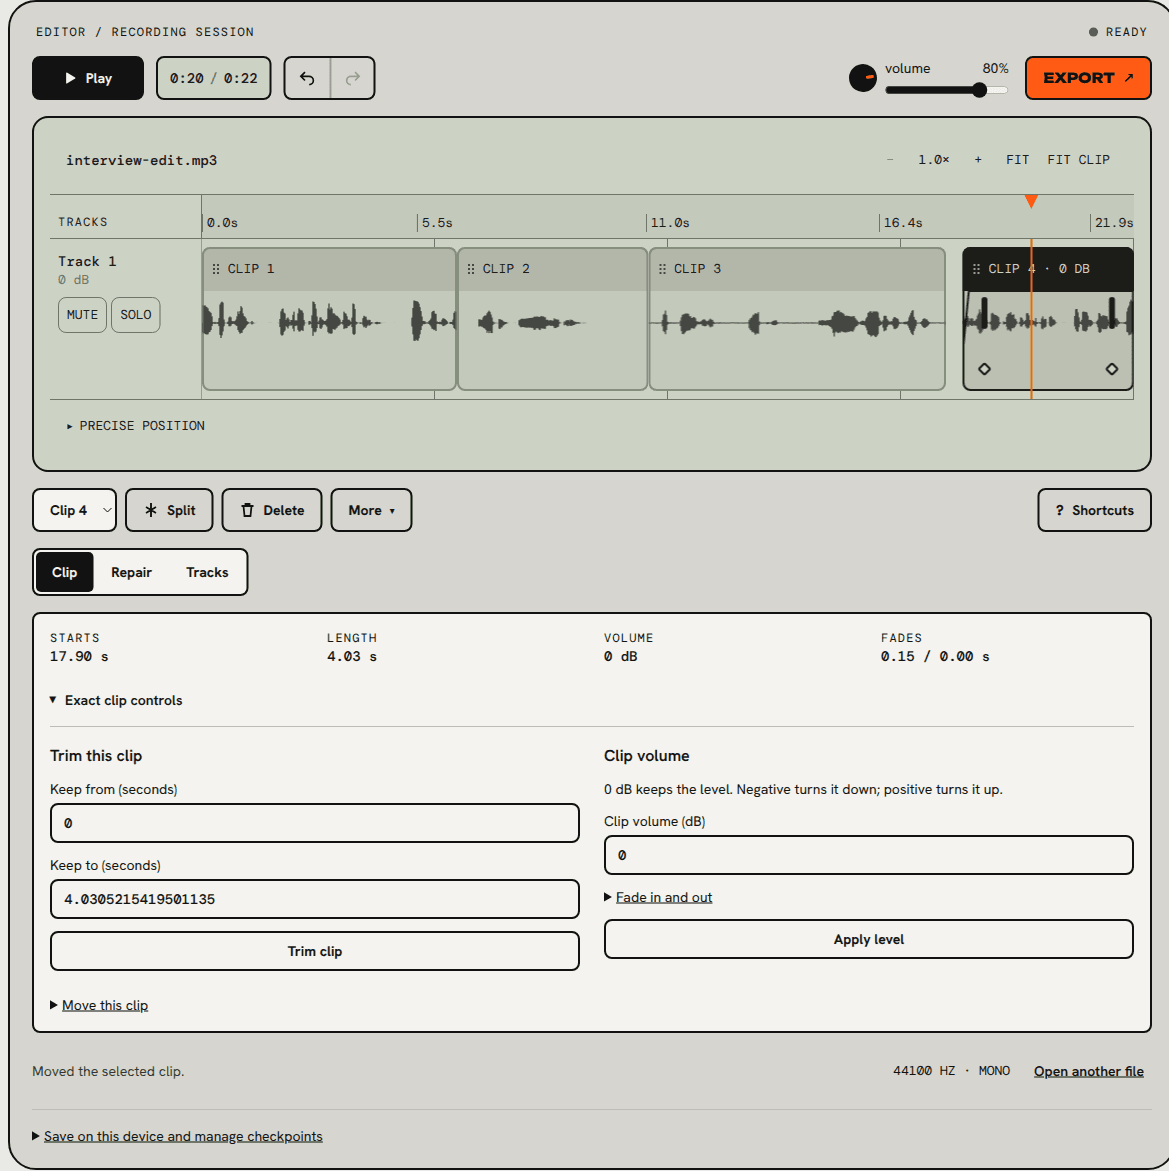The image size is (1169, 1171).
Task: Click the interview-edit.mp3 file name
Action: coord(142,160)
